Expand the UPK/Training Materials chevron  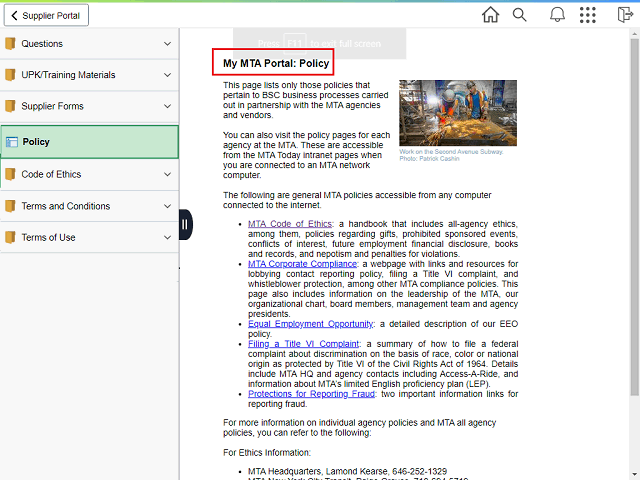click(167, 75)
